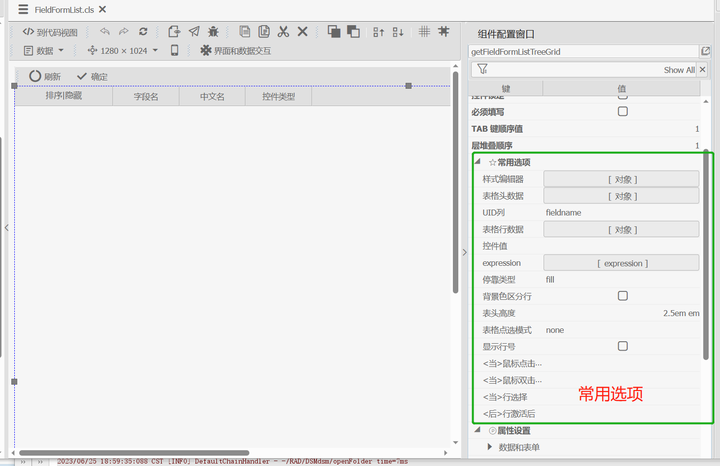The width and height of the screenshot is (720, 466).
Task: Close the FieldFormList.cls tab
Action: coord(103,9)
